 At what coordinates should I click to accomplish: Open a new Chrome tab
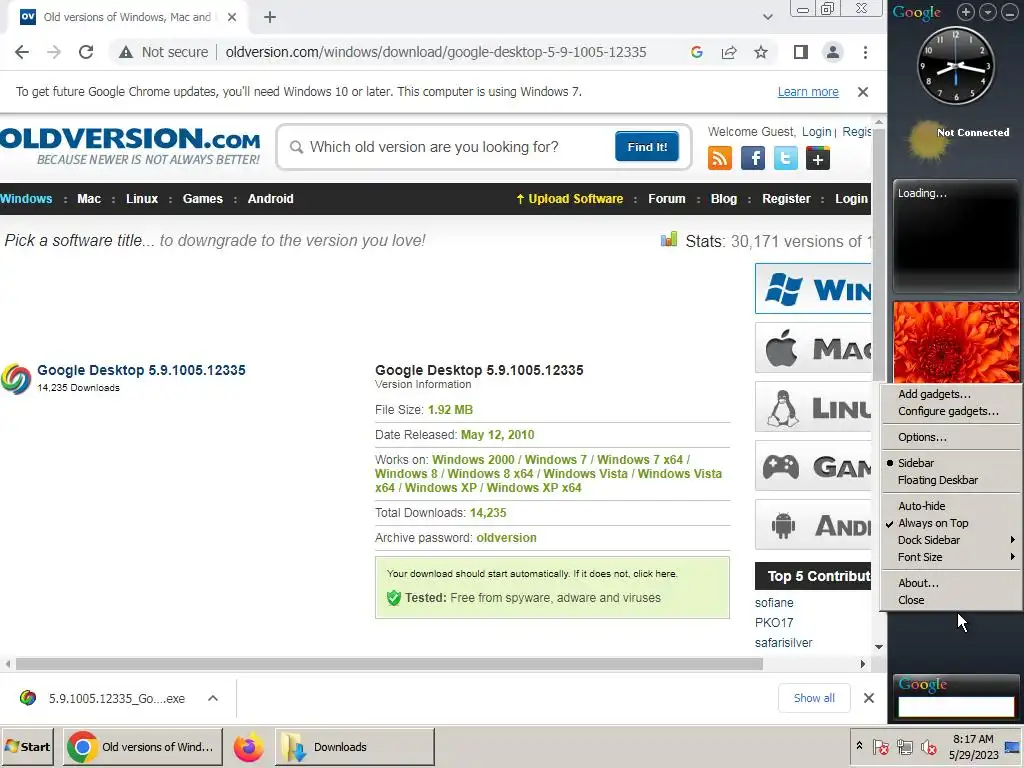(270, 18)
